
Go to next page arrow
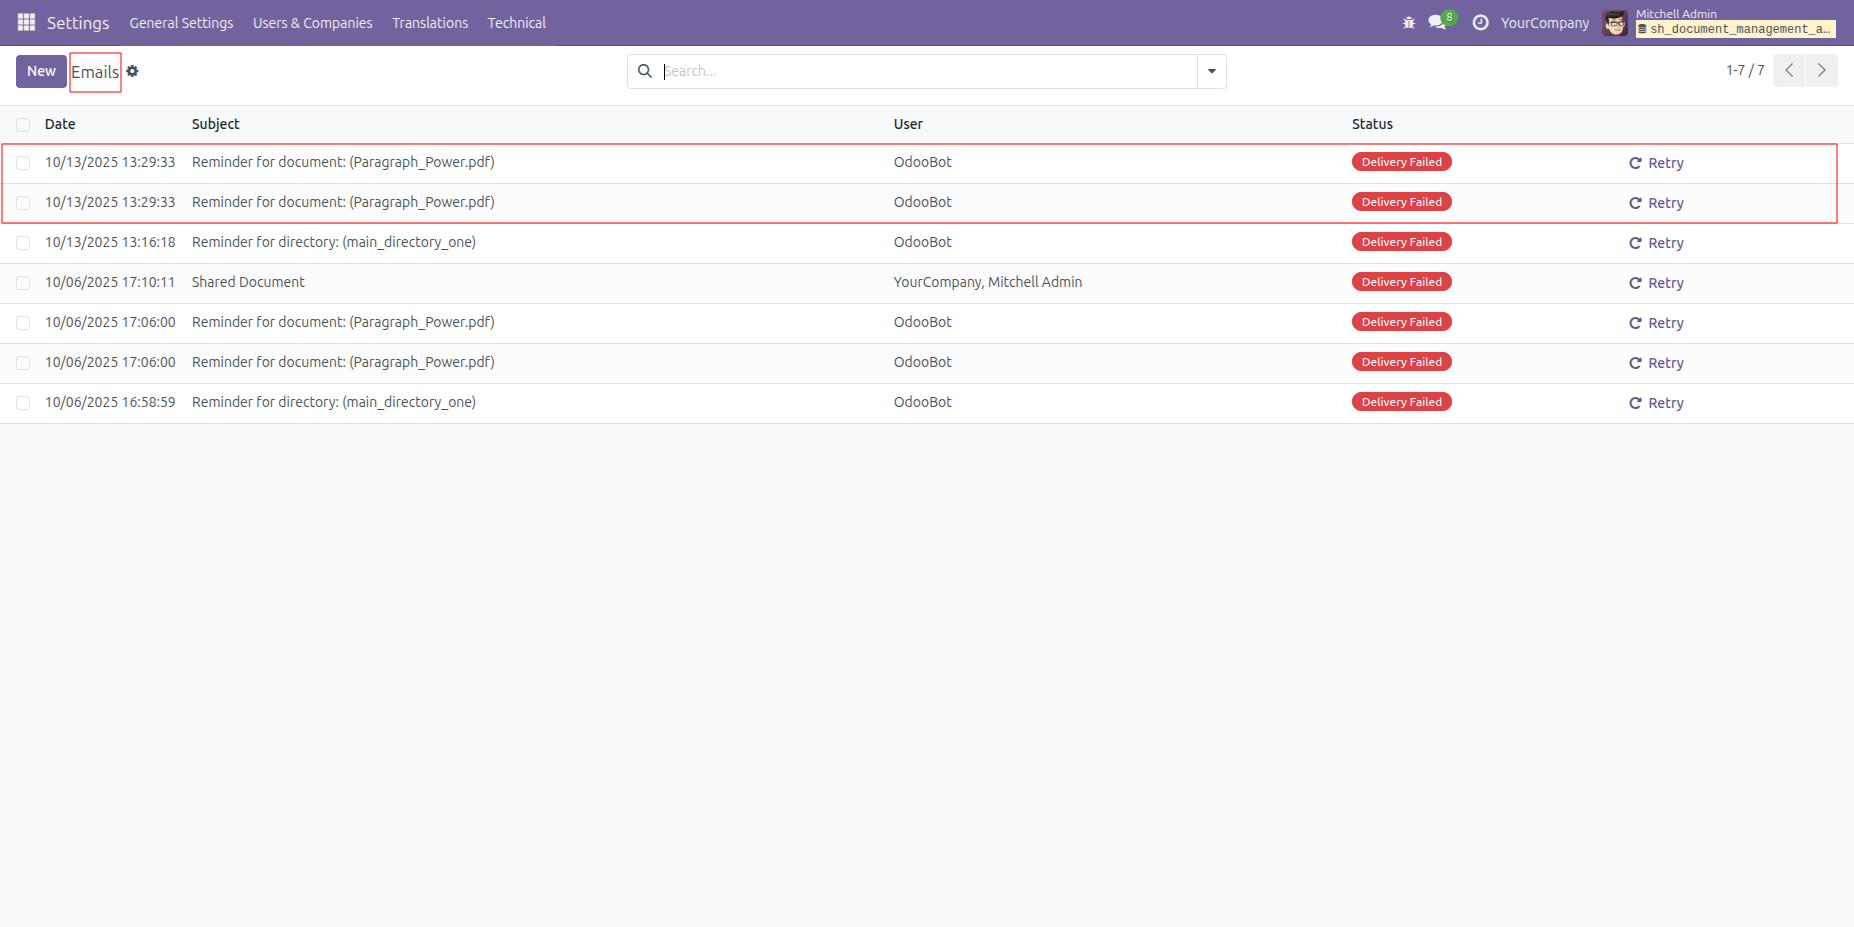pos(1821,70)
